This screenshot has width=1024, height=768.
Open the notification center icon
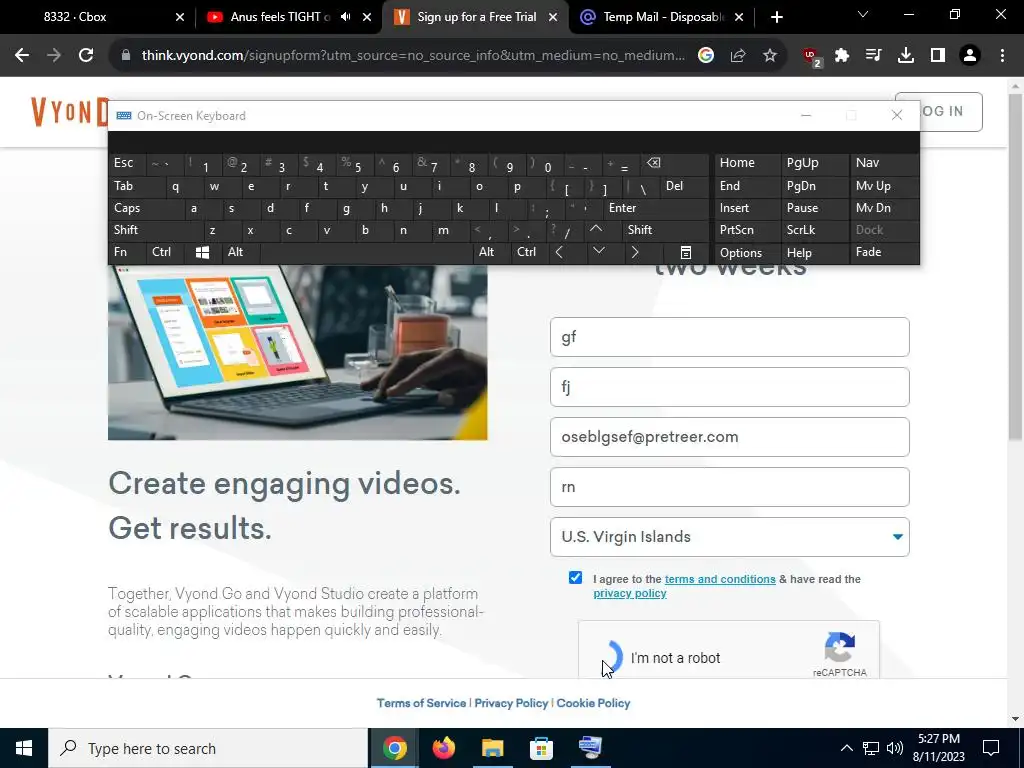(x=991, y=748)
